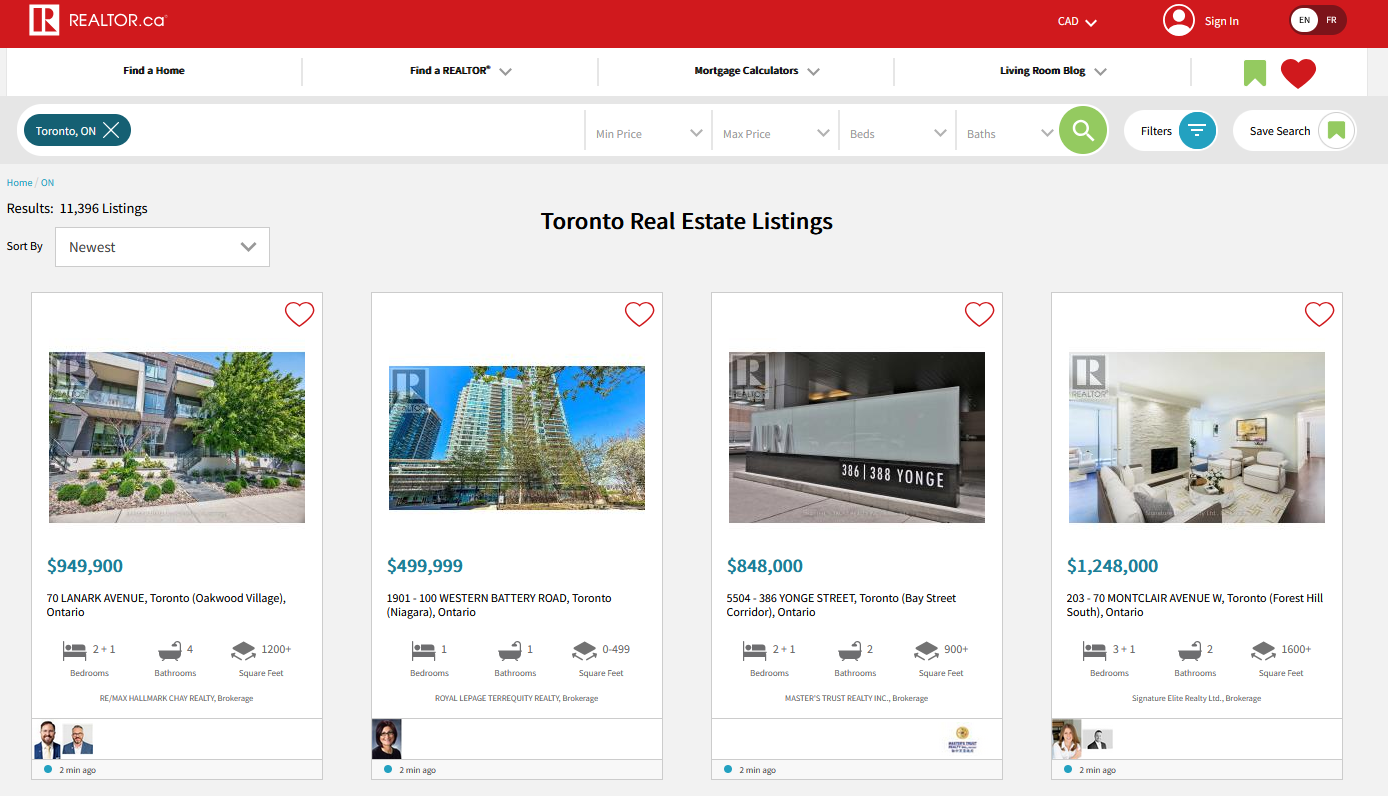Open saved searches green bookmark icon
Image resolution: width=1388 pixels, height=796 pixels.
[x=1255, y=73]
